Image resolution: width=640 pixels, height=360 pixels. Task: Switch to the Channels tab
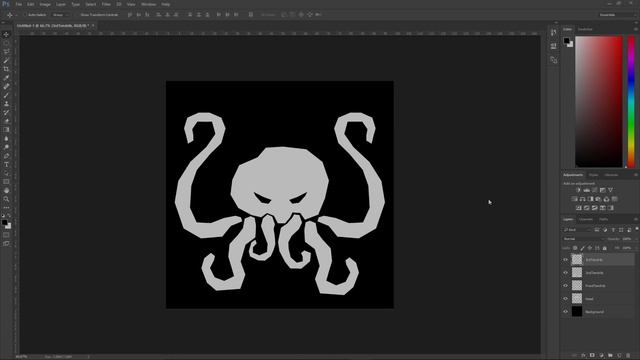[x=586, y=220]
